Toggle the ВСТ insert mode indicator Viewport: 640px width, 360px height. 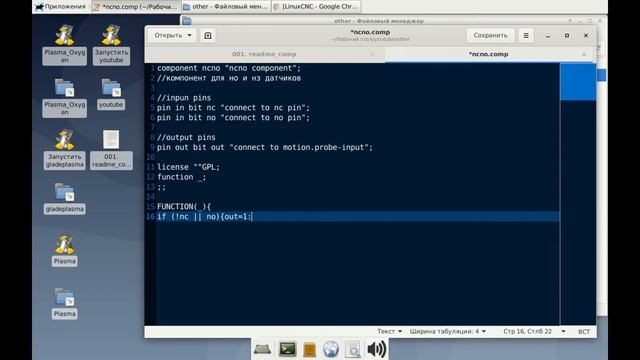[x=584, y=331]
